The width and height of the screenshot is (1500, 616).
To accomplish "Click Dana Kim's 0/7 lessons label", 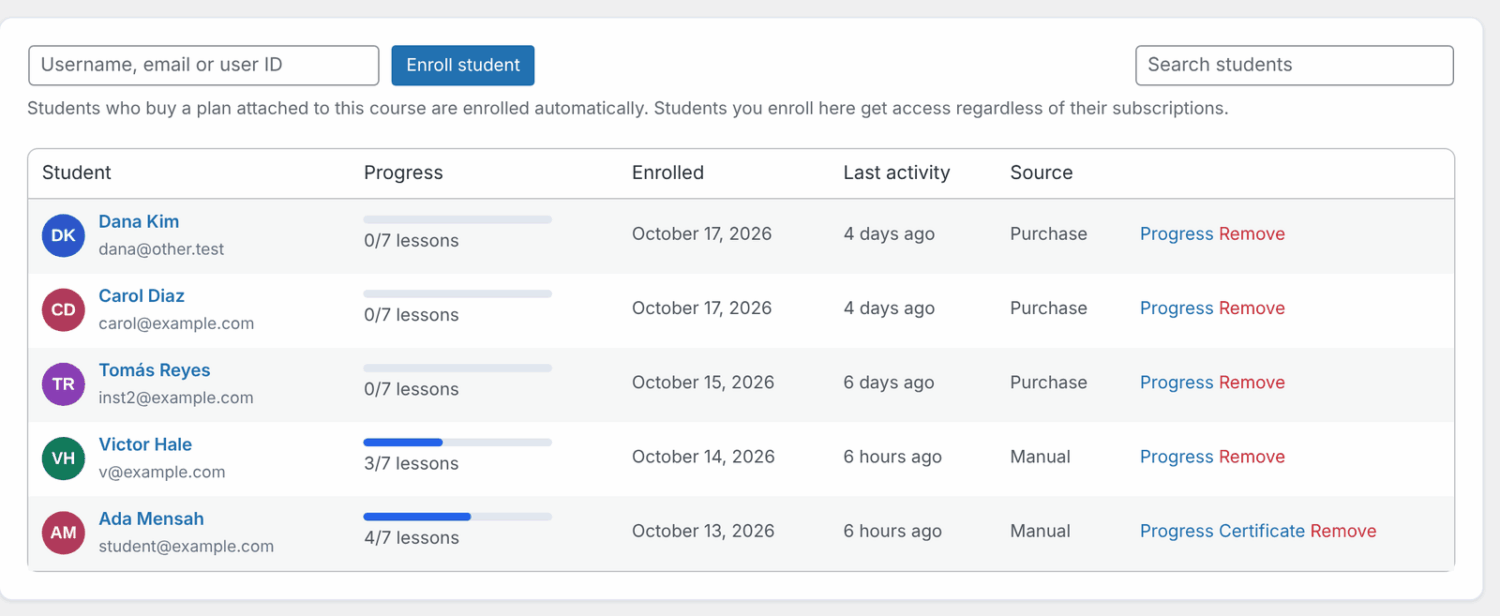I will coord(411,241).
